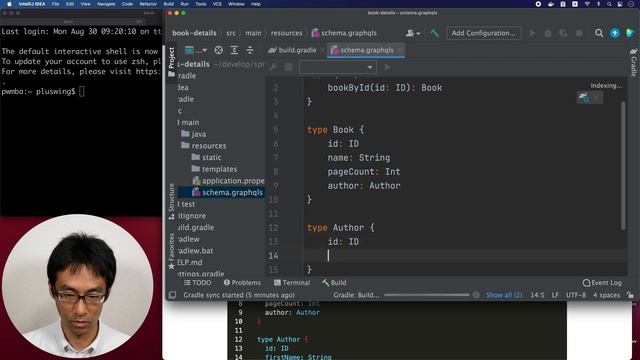This screenshot has width=640, height=360.
Task: Open the Refactor menu in menu bar
Action: (x=148, y=4)
